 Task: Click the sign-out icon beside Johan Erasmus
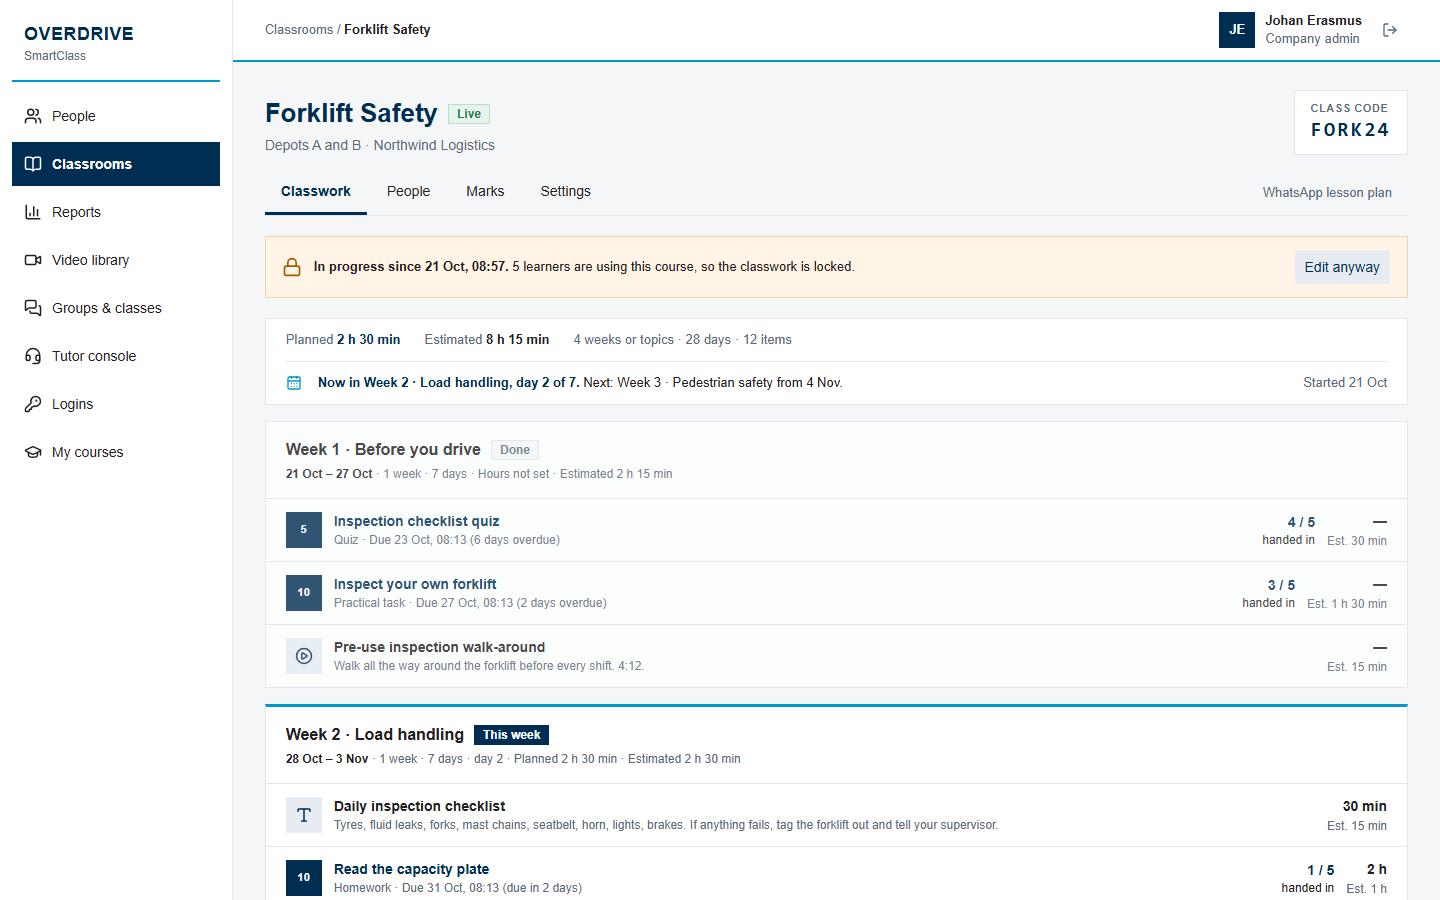tap(1390, 30)
